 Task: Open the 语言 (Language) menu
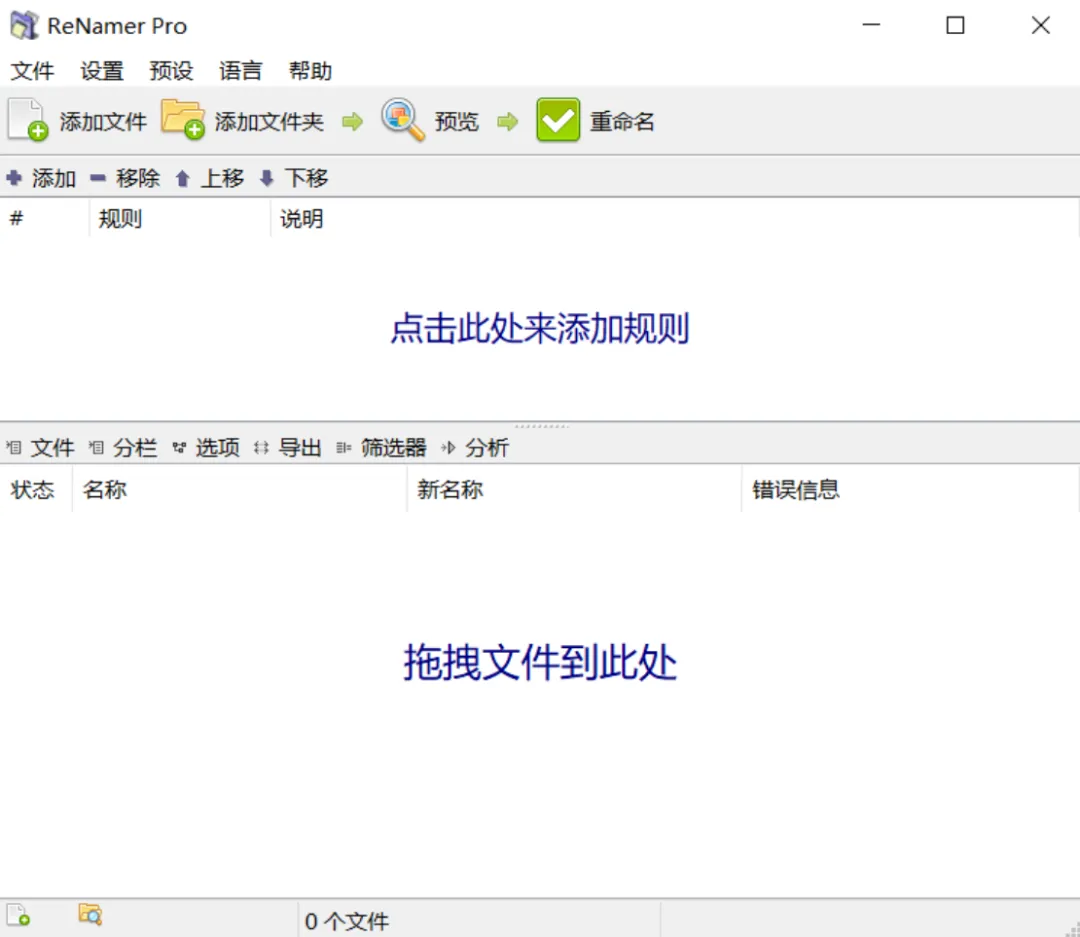coord(240,70)
